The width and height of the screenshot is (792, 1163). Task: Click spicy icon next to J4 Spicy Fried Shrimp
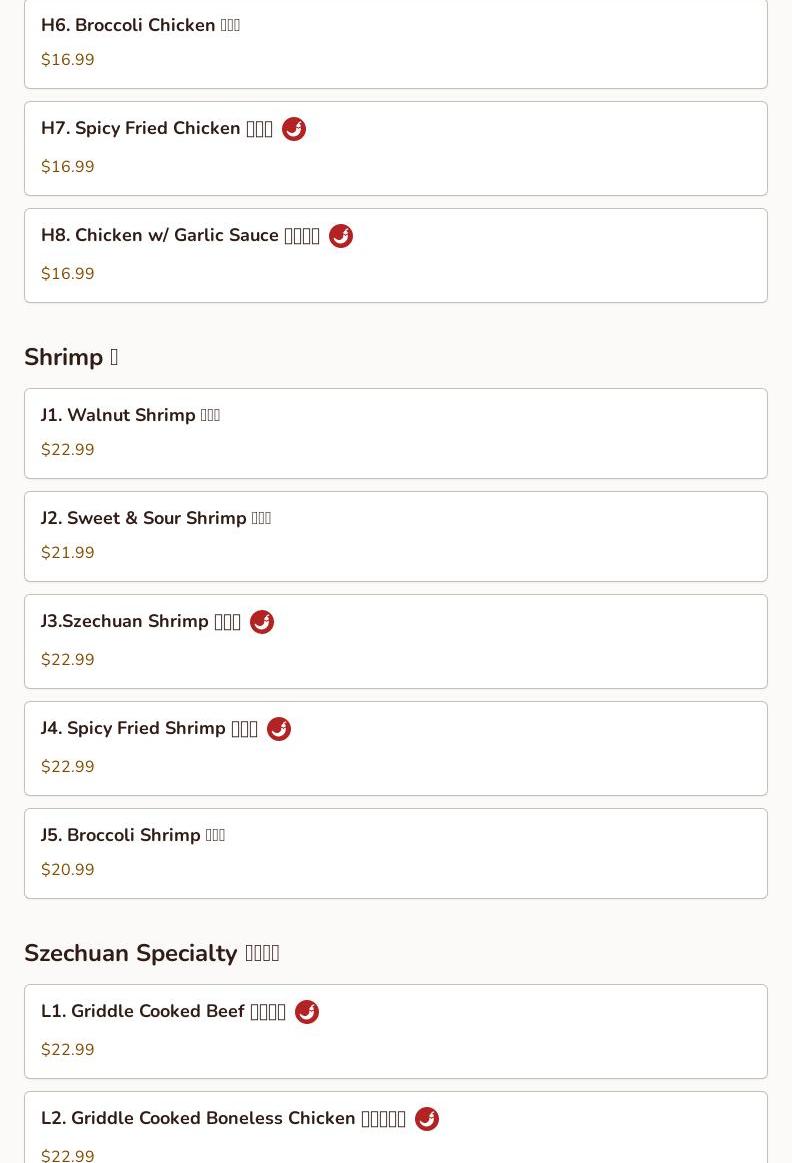279,729
